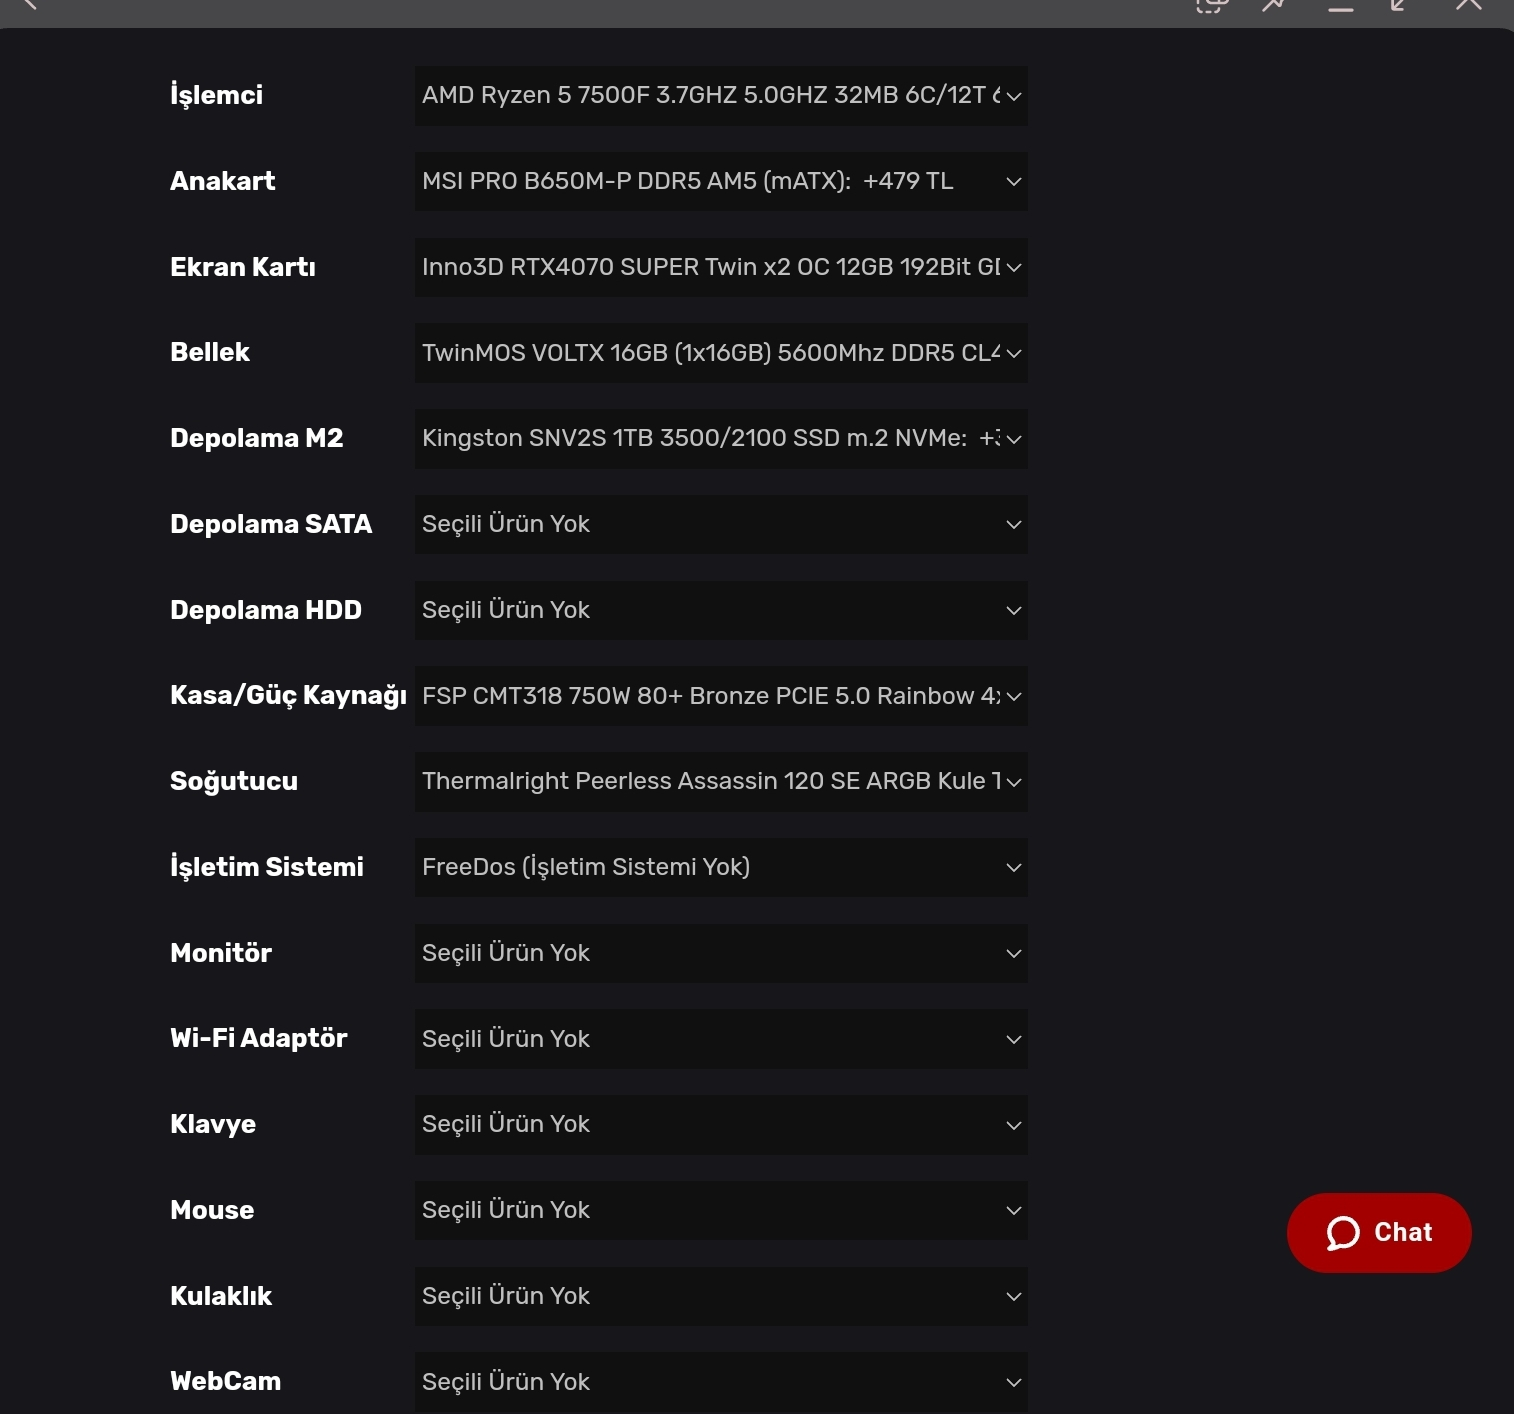Click the Kasa/Güç Kaynağı label
The image size is (1514, 1414).
[288, 696]
